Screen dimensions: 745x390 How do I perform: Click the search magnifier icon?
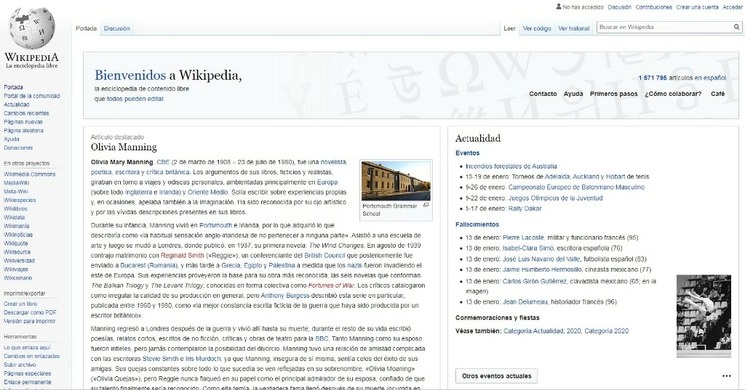(x=736, y=28)
